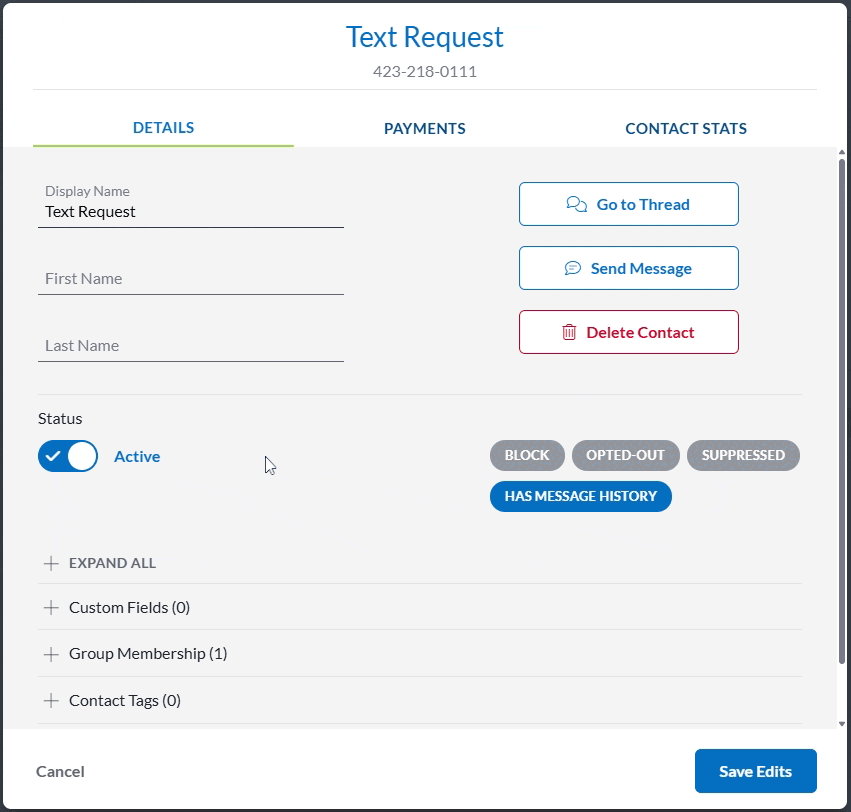Viewport: 851px width, 812px height.
Task: Click the HAS MESSAGE HISTORY badge
Action: click(581, 496)
